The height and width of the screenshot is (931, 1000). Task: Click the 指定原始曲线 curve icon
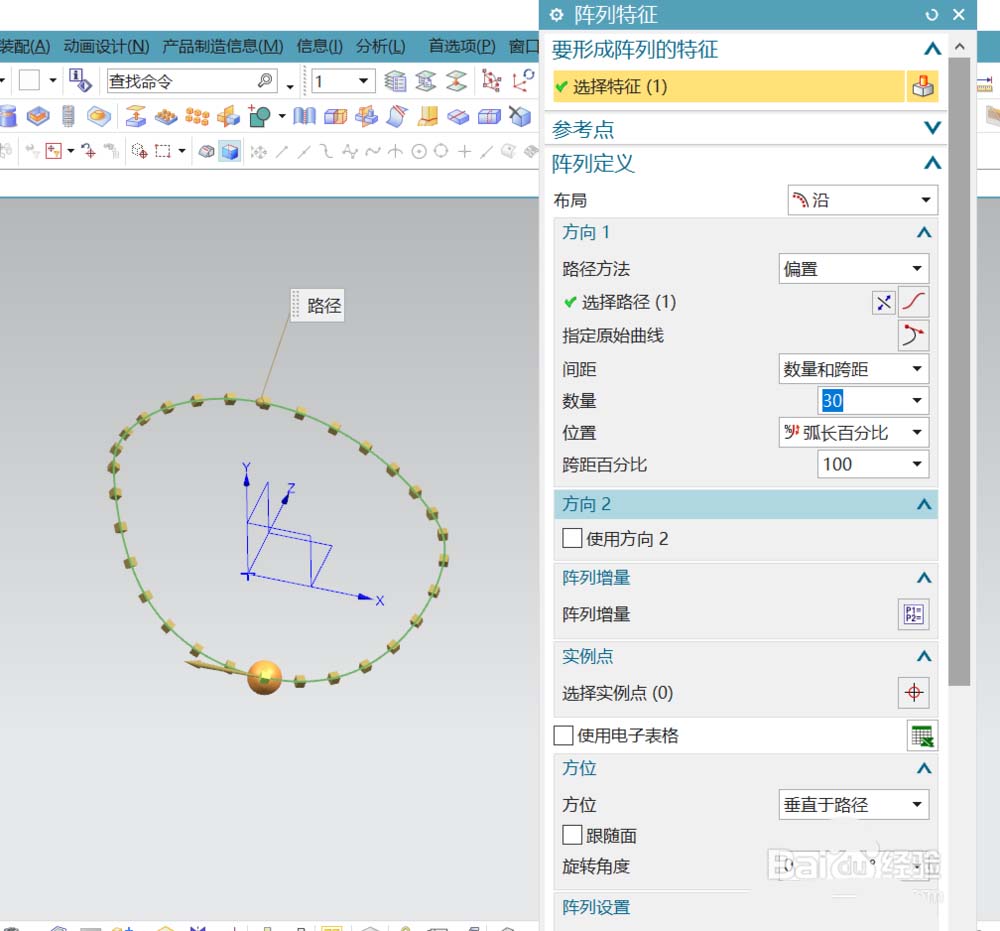pos(913,336)
